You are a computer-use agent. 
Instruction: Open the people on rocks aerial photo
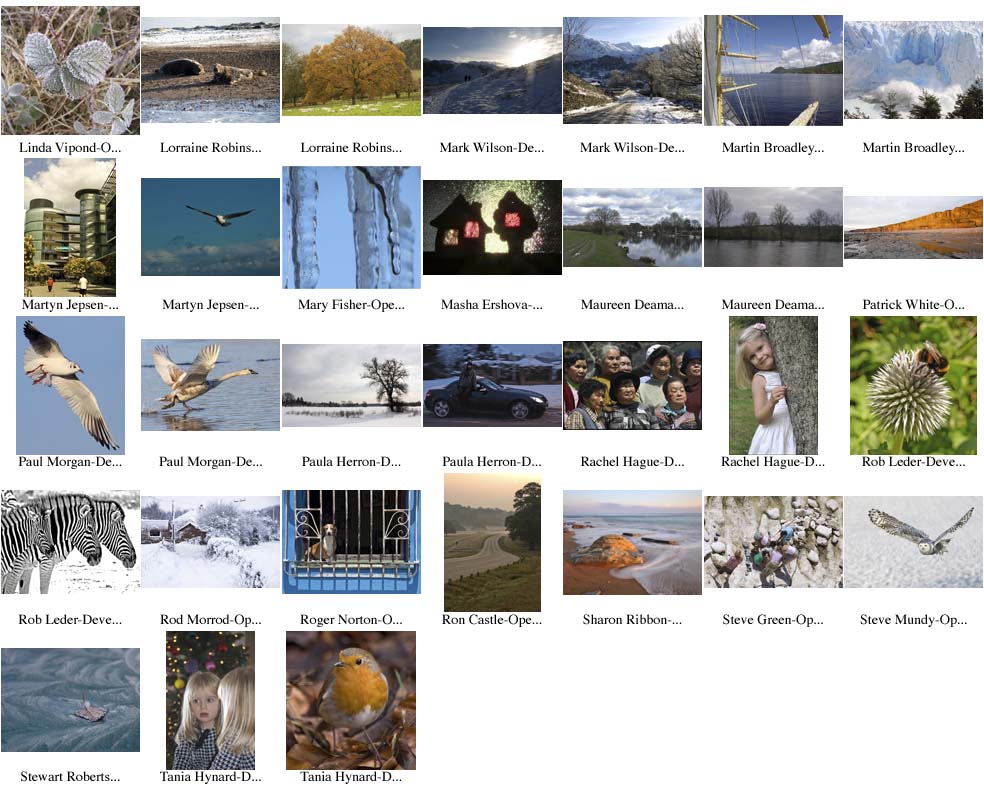coord(773,542)
